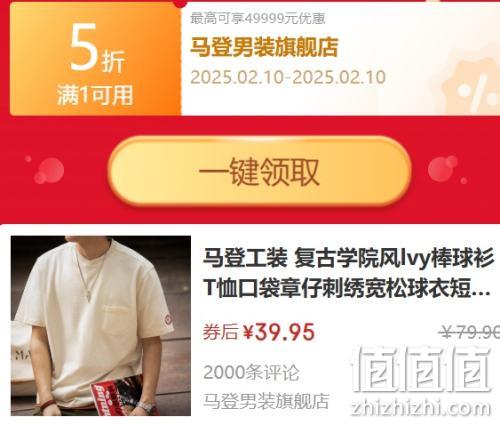Tap the 一键领取 claim button
This screenshot has width=500, height=425.
point(259,171)
